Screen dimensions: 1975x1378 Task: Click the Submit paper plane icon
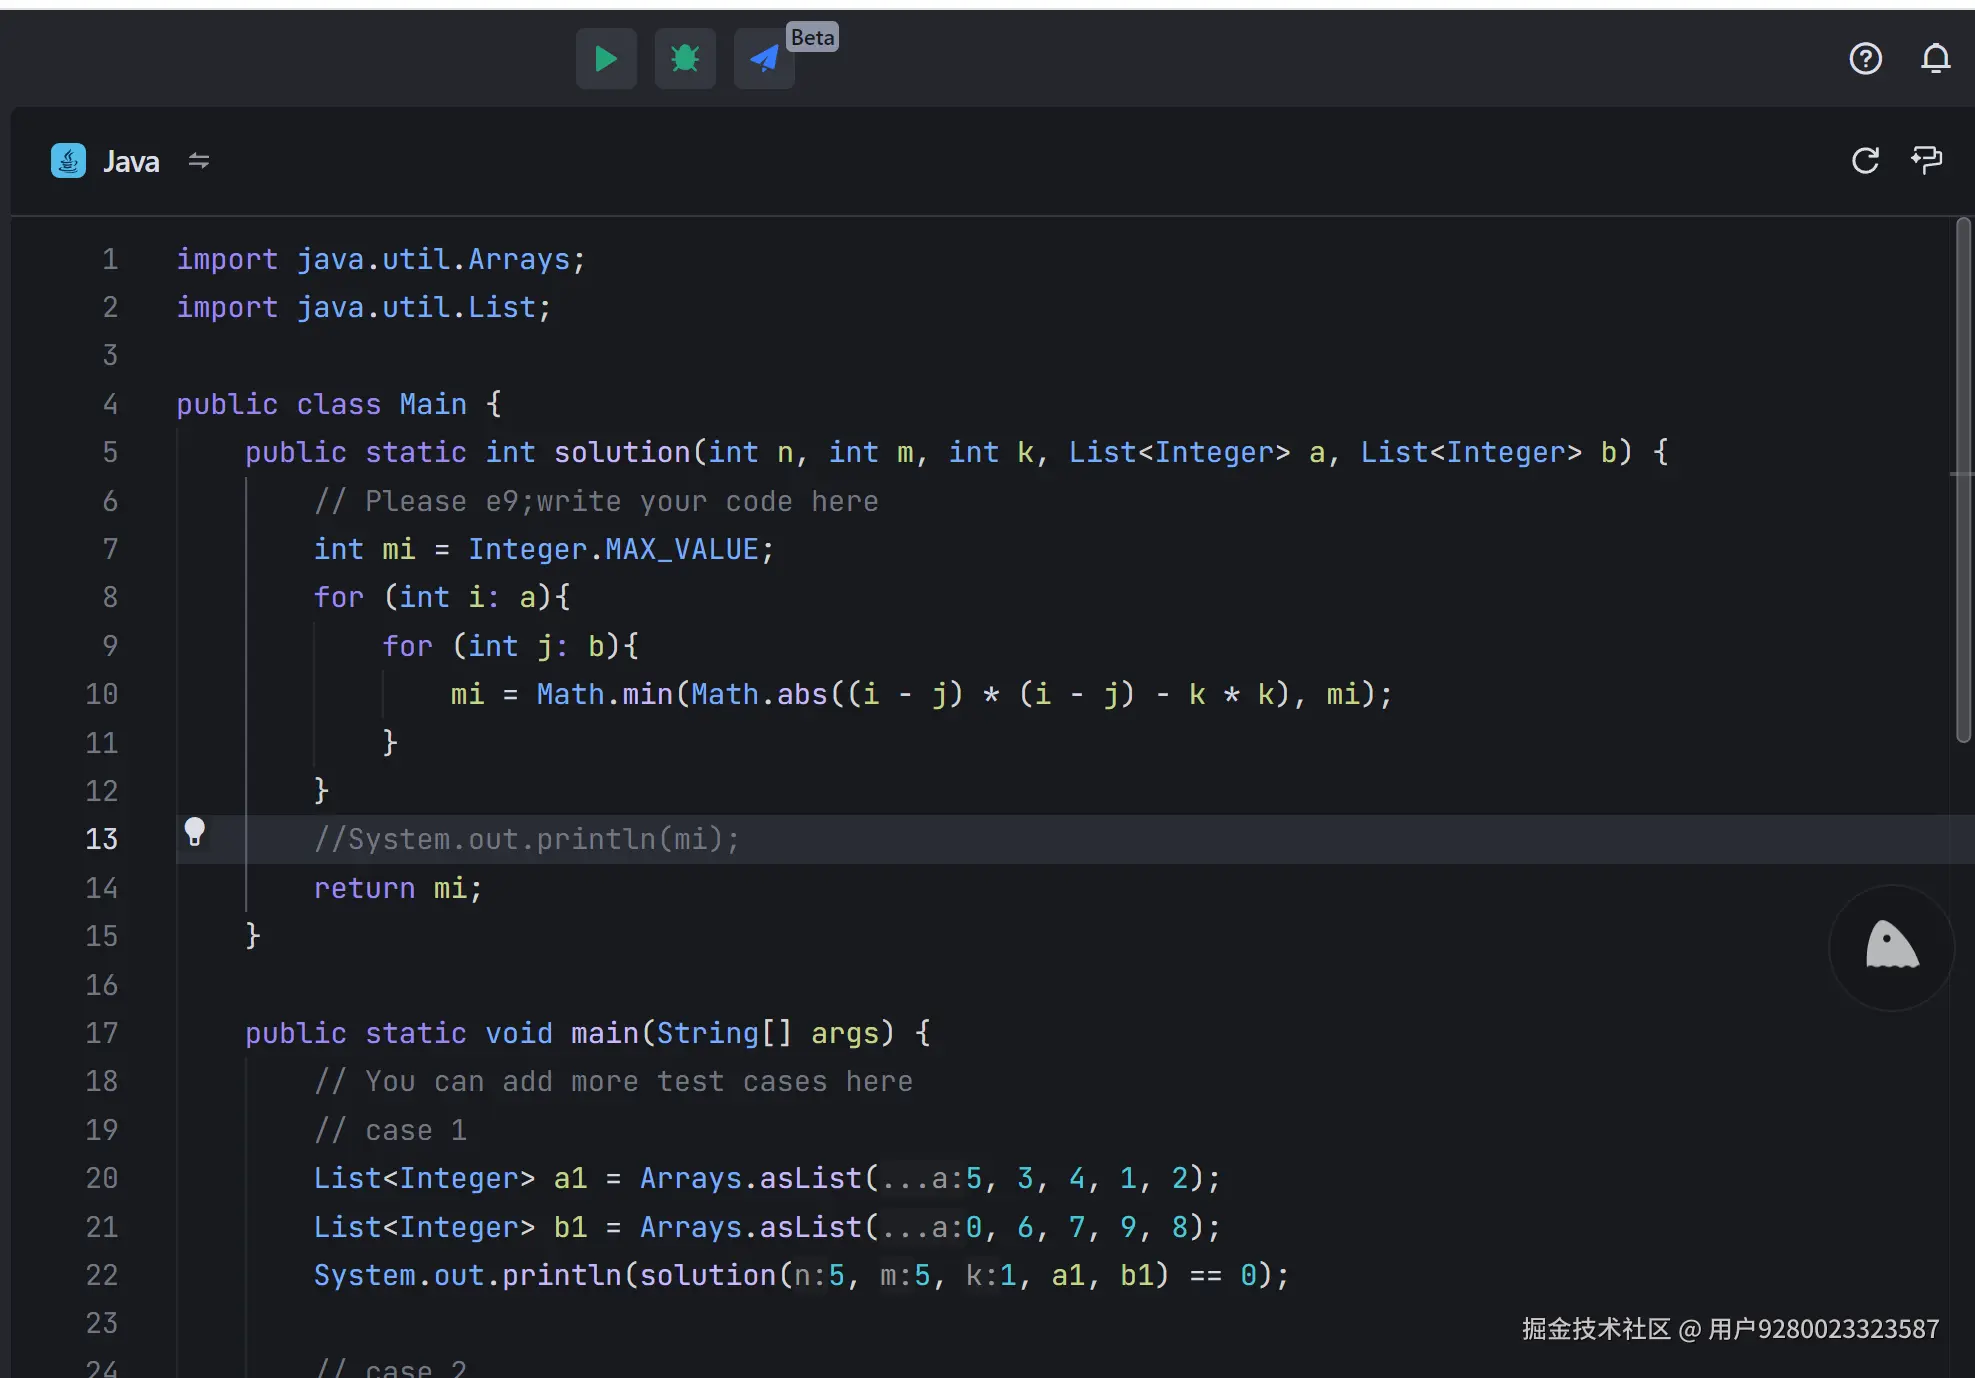tap(764, 59)
